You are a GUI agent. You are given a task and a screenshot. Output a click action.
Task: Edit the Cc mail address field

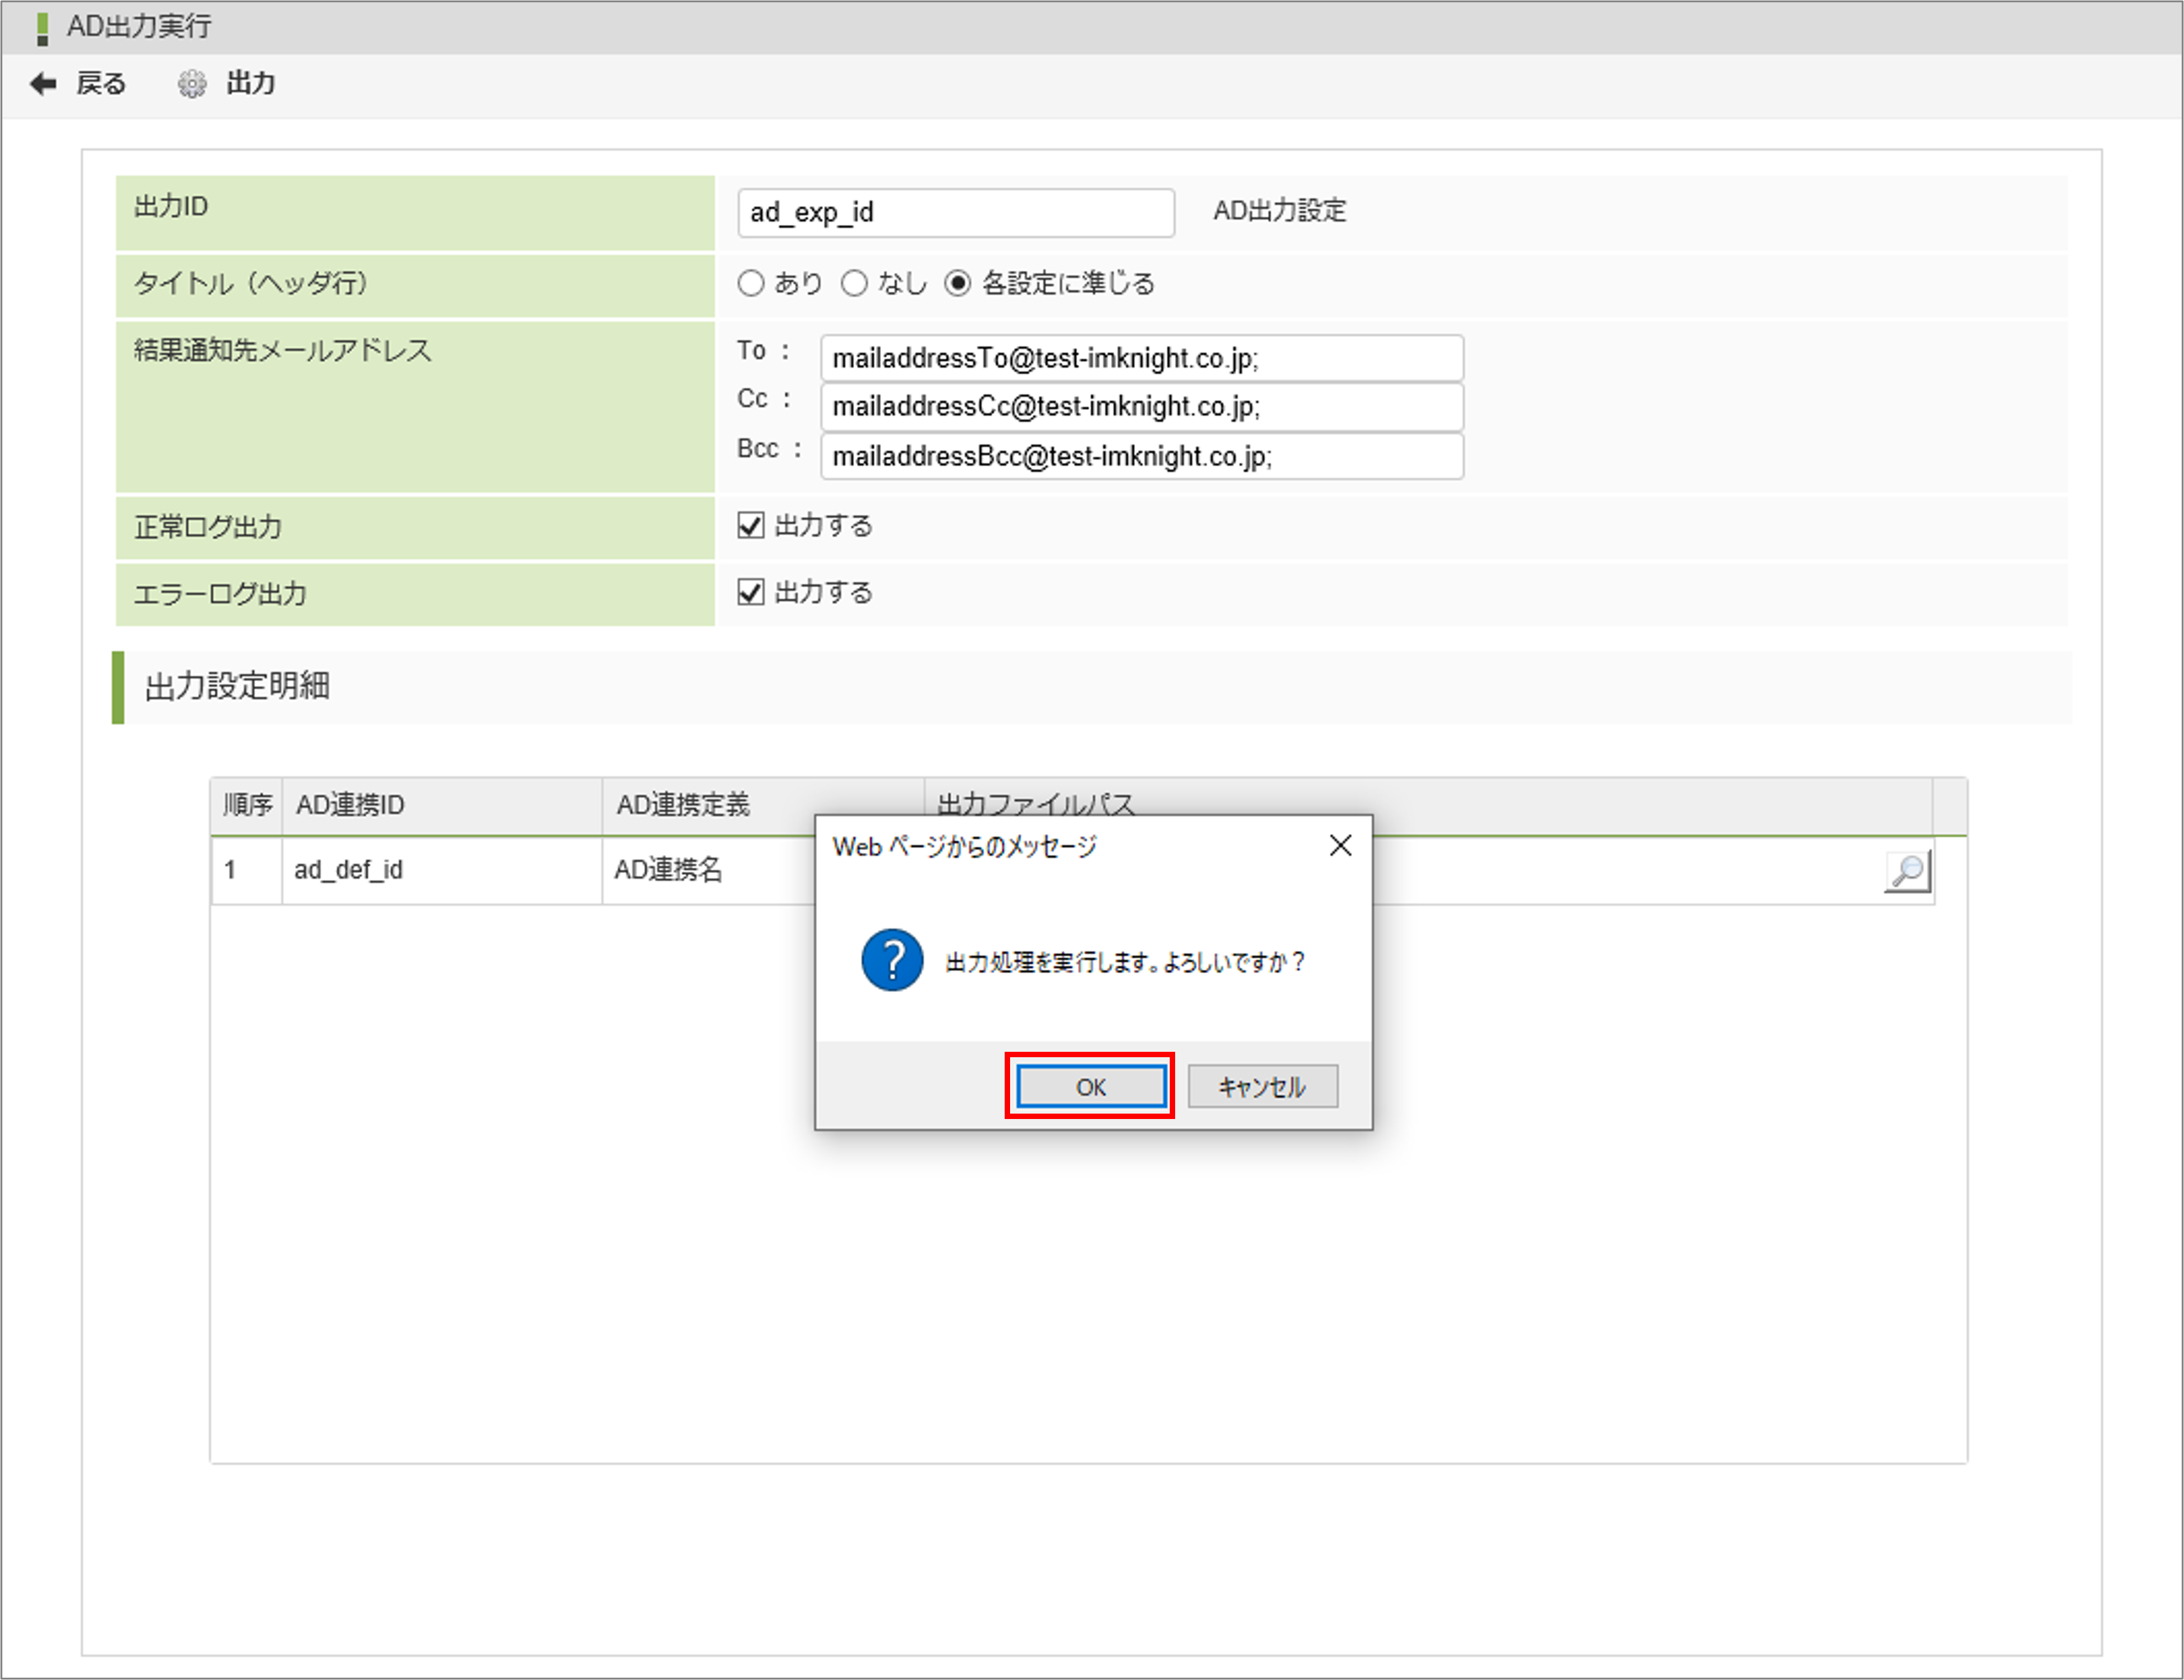[1140, 407]
